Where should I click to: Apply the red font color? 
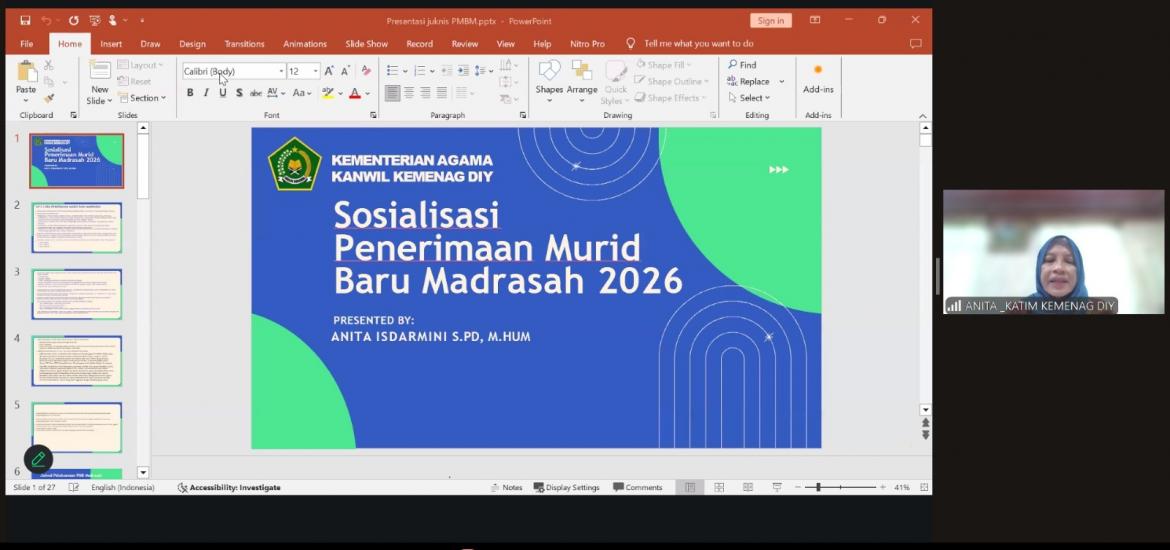tap(355, 93)
